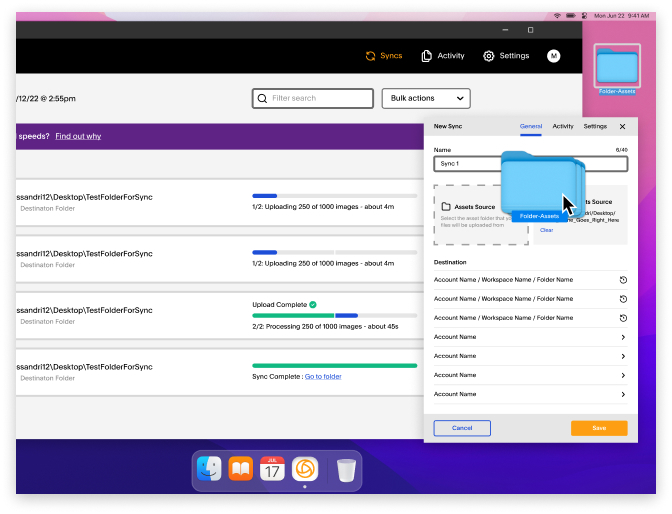Click the battery icon in menu bar
This screenshot has height=514, width=672.
571,16
